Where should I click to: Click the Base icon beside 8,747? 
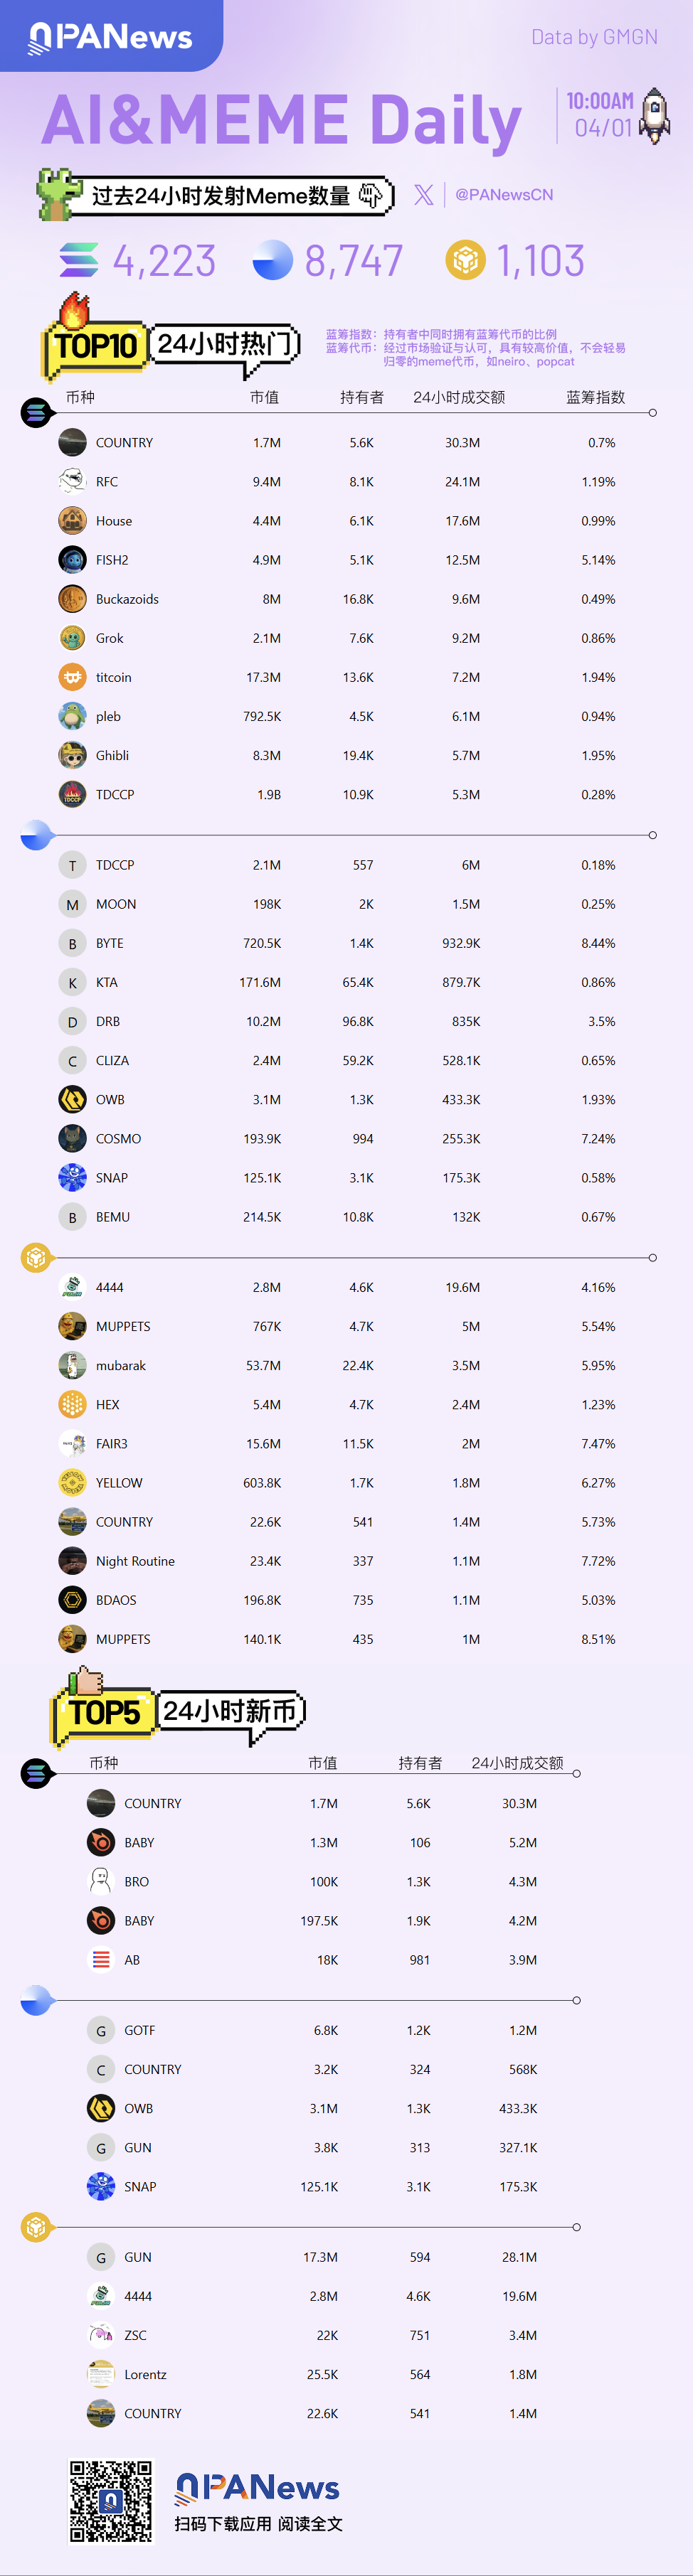pos(272,260)
